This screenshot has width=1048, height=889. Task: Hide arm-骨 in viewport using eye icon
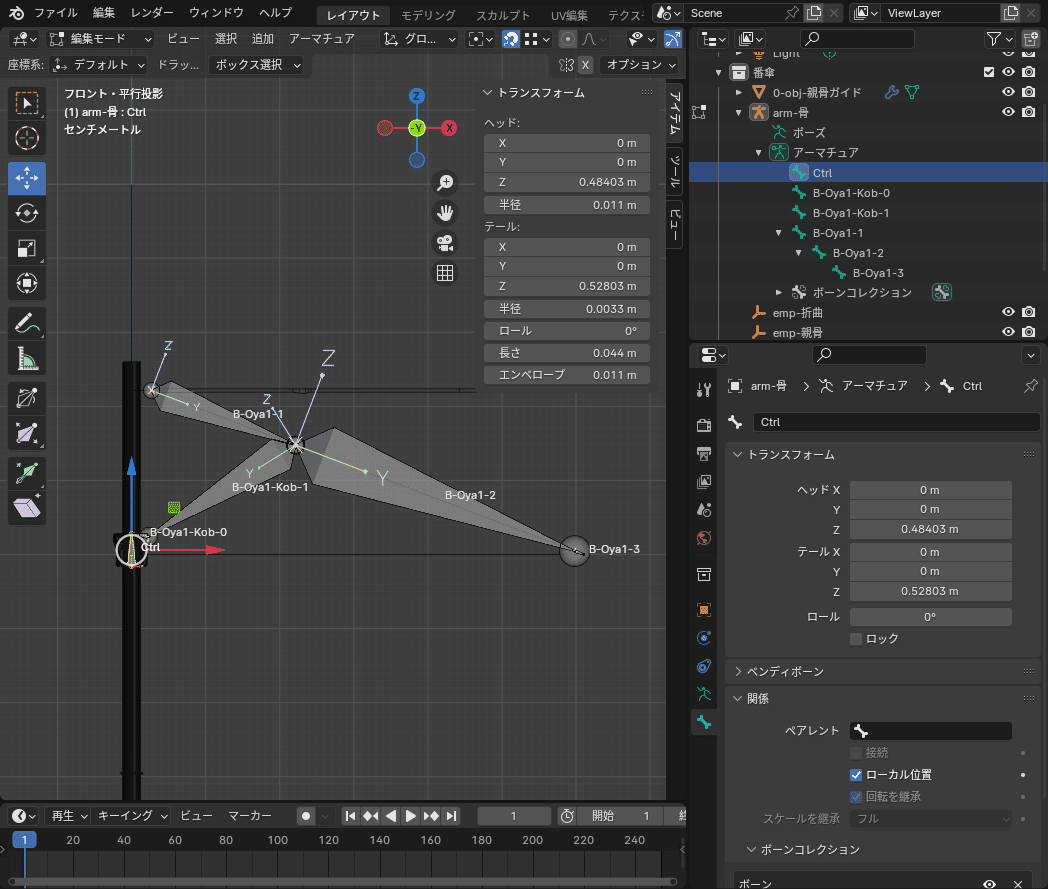pos(1009,112)
